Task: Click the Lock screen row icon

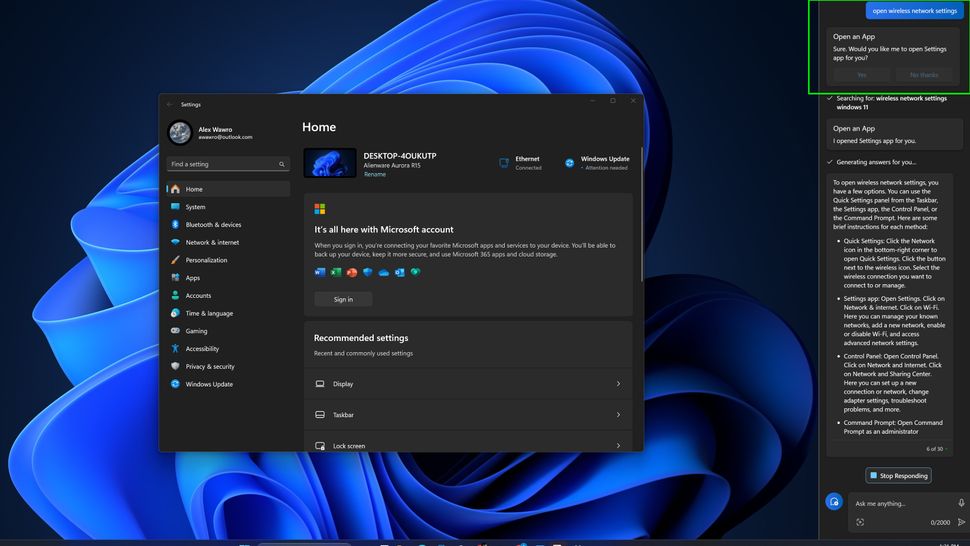Action: click(320, 446)
